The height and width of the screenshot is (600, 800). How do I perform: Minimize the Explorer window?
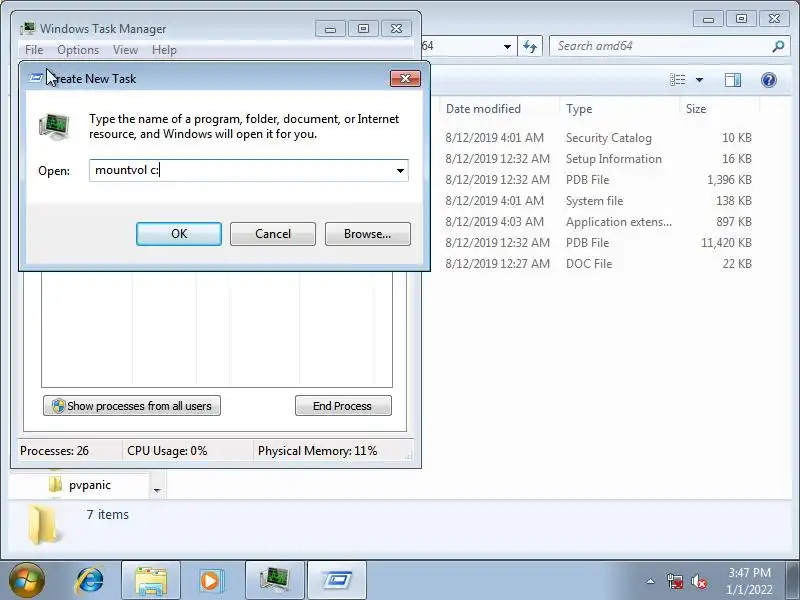coord(708,19)
